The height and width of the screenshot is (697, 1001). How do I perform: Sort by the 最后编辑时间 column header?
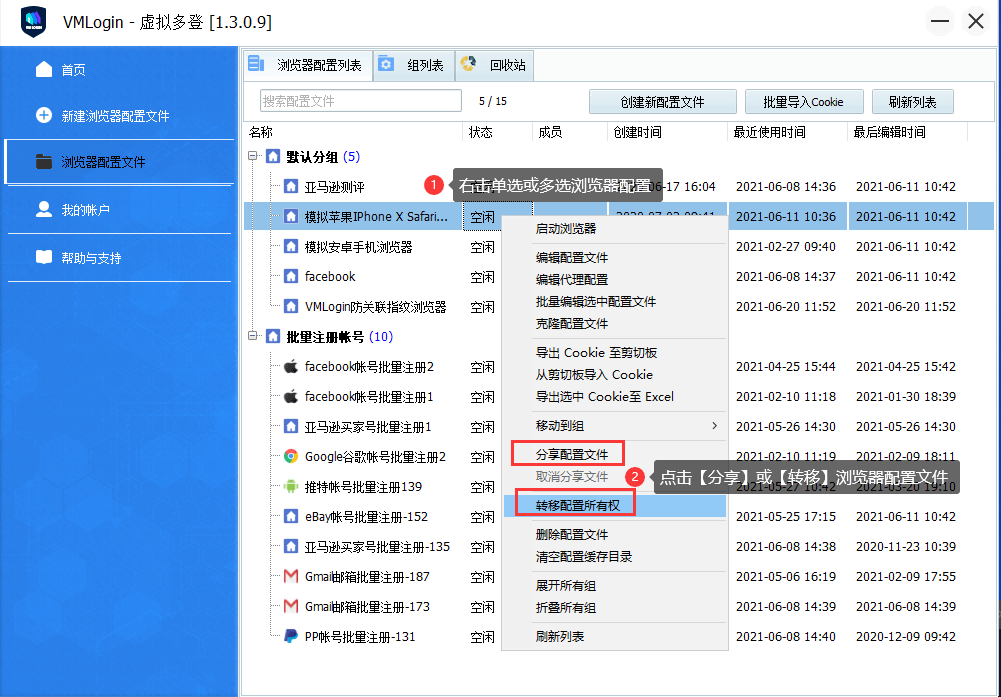point(907,132)
